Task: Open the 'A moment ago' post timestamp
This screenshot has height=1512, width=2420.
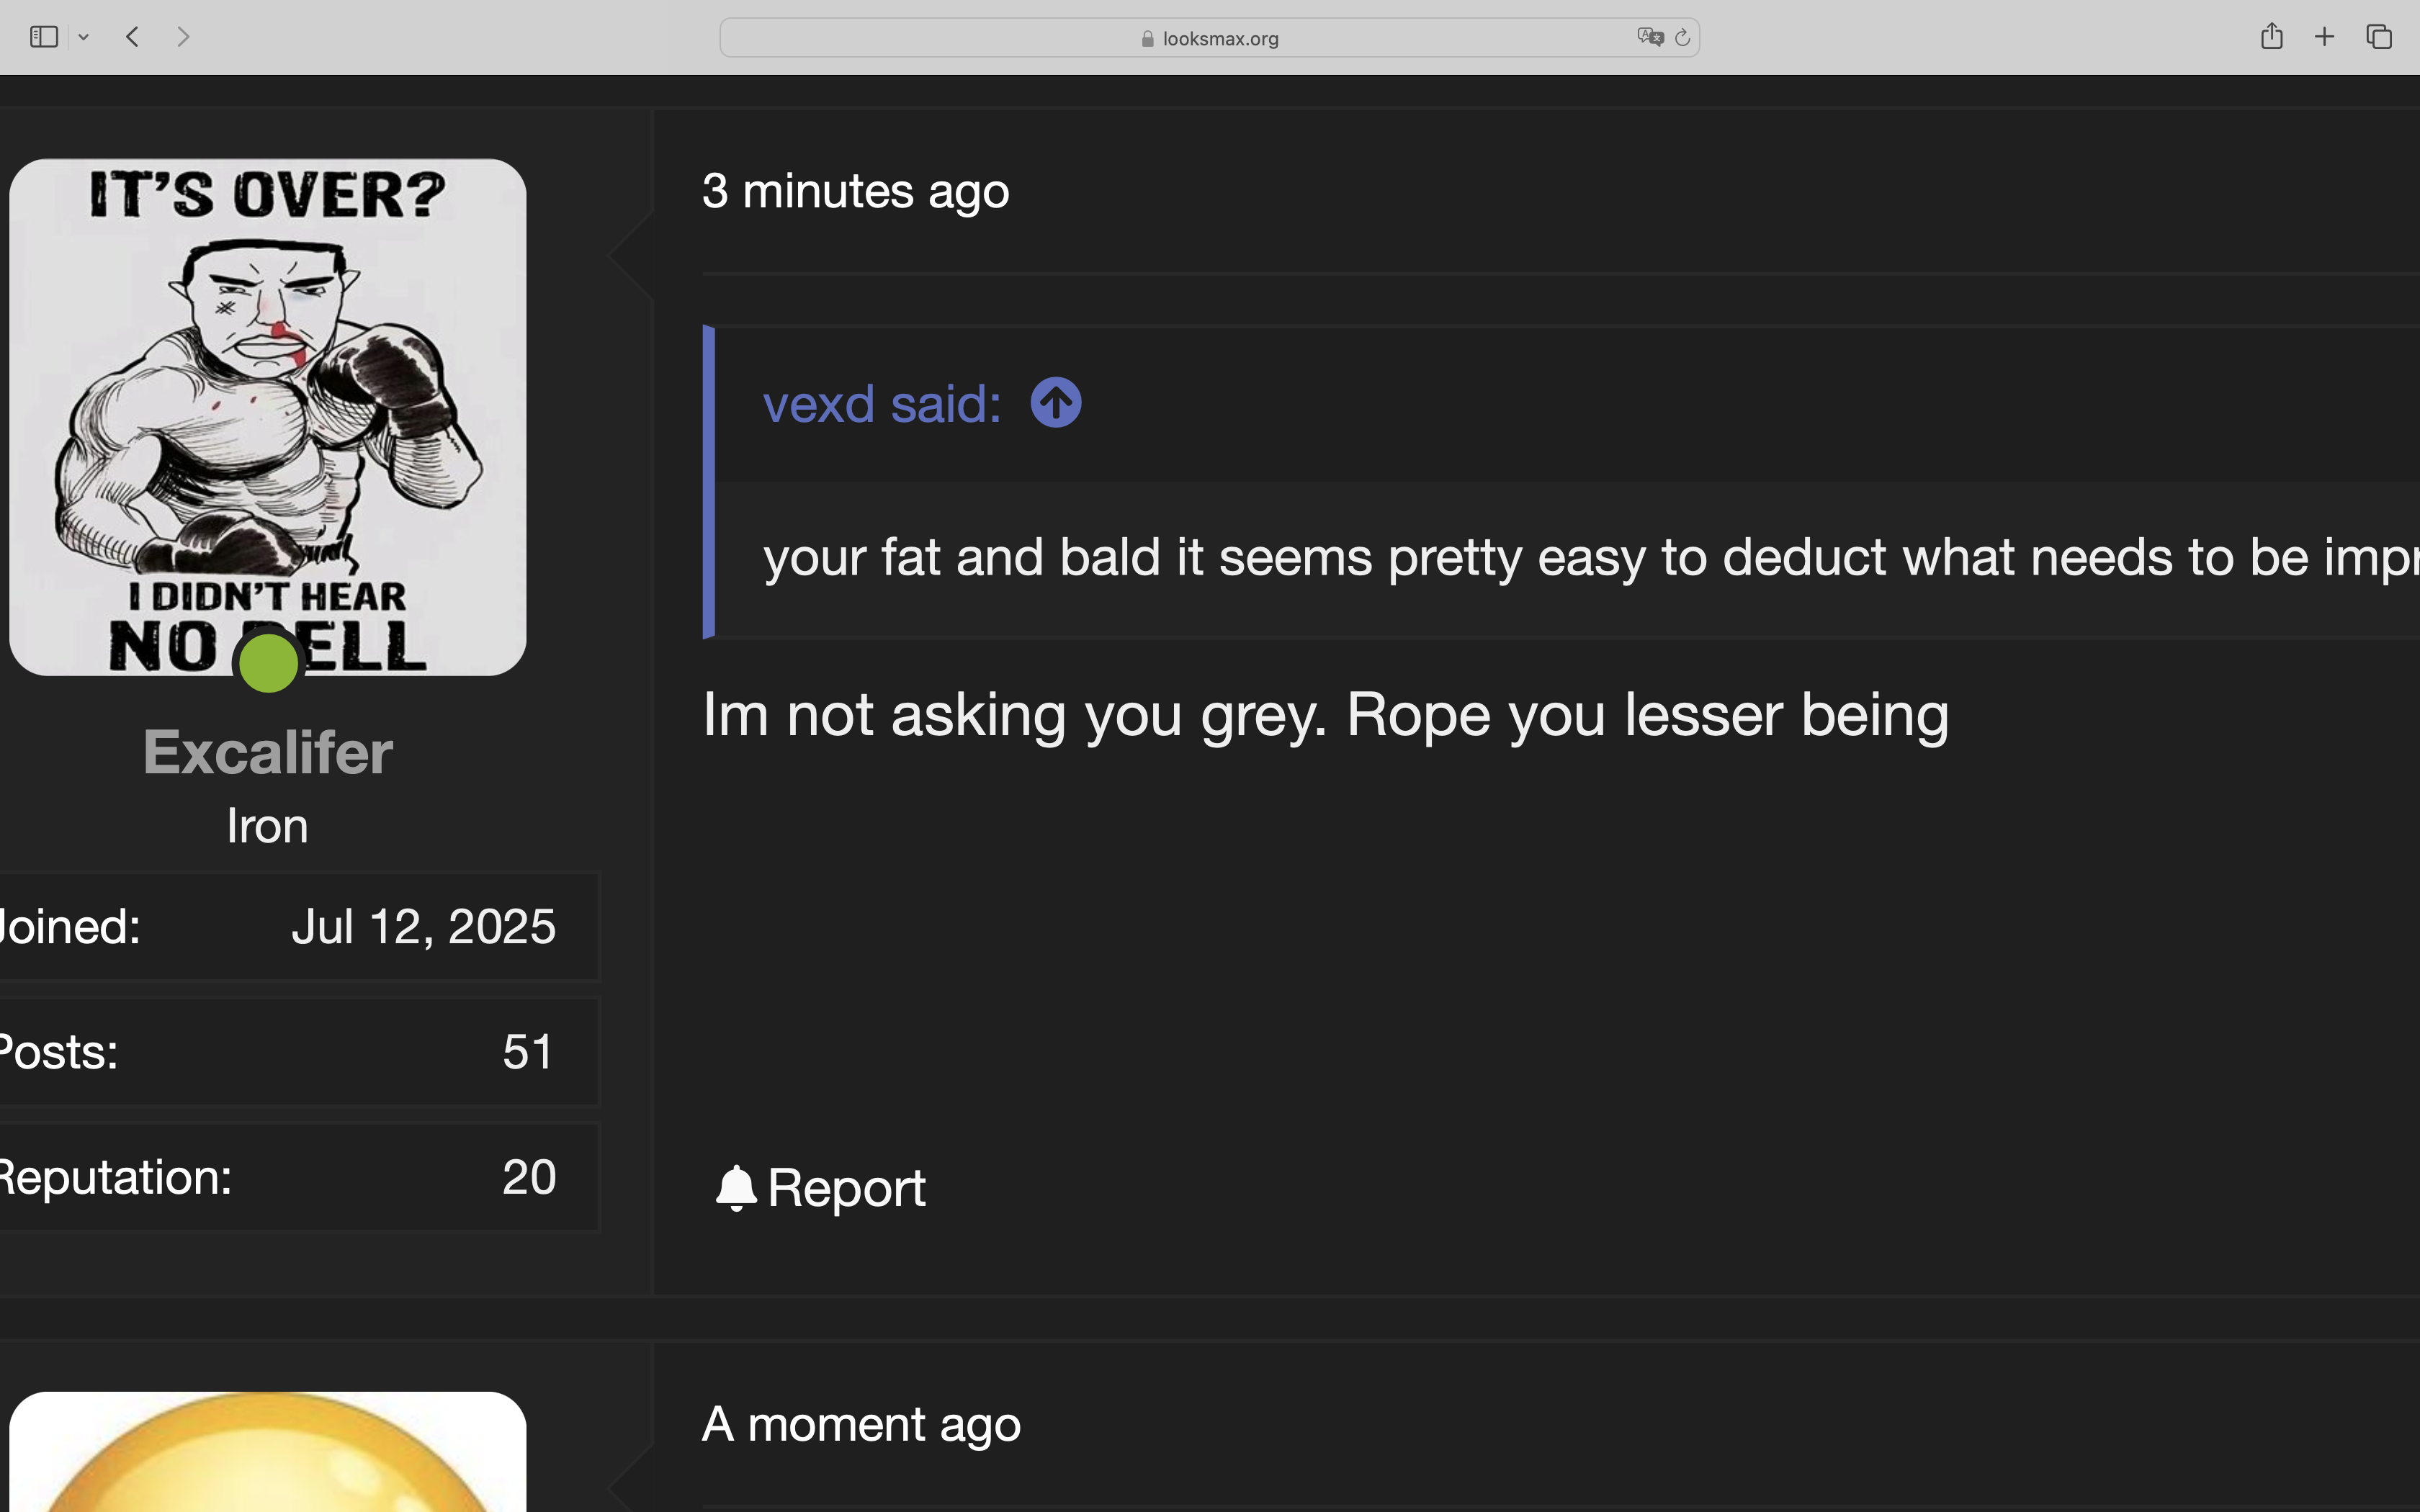Action: pyautogui.click(x=861, y=1424)
